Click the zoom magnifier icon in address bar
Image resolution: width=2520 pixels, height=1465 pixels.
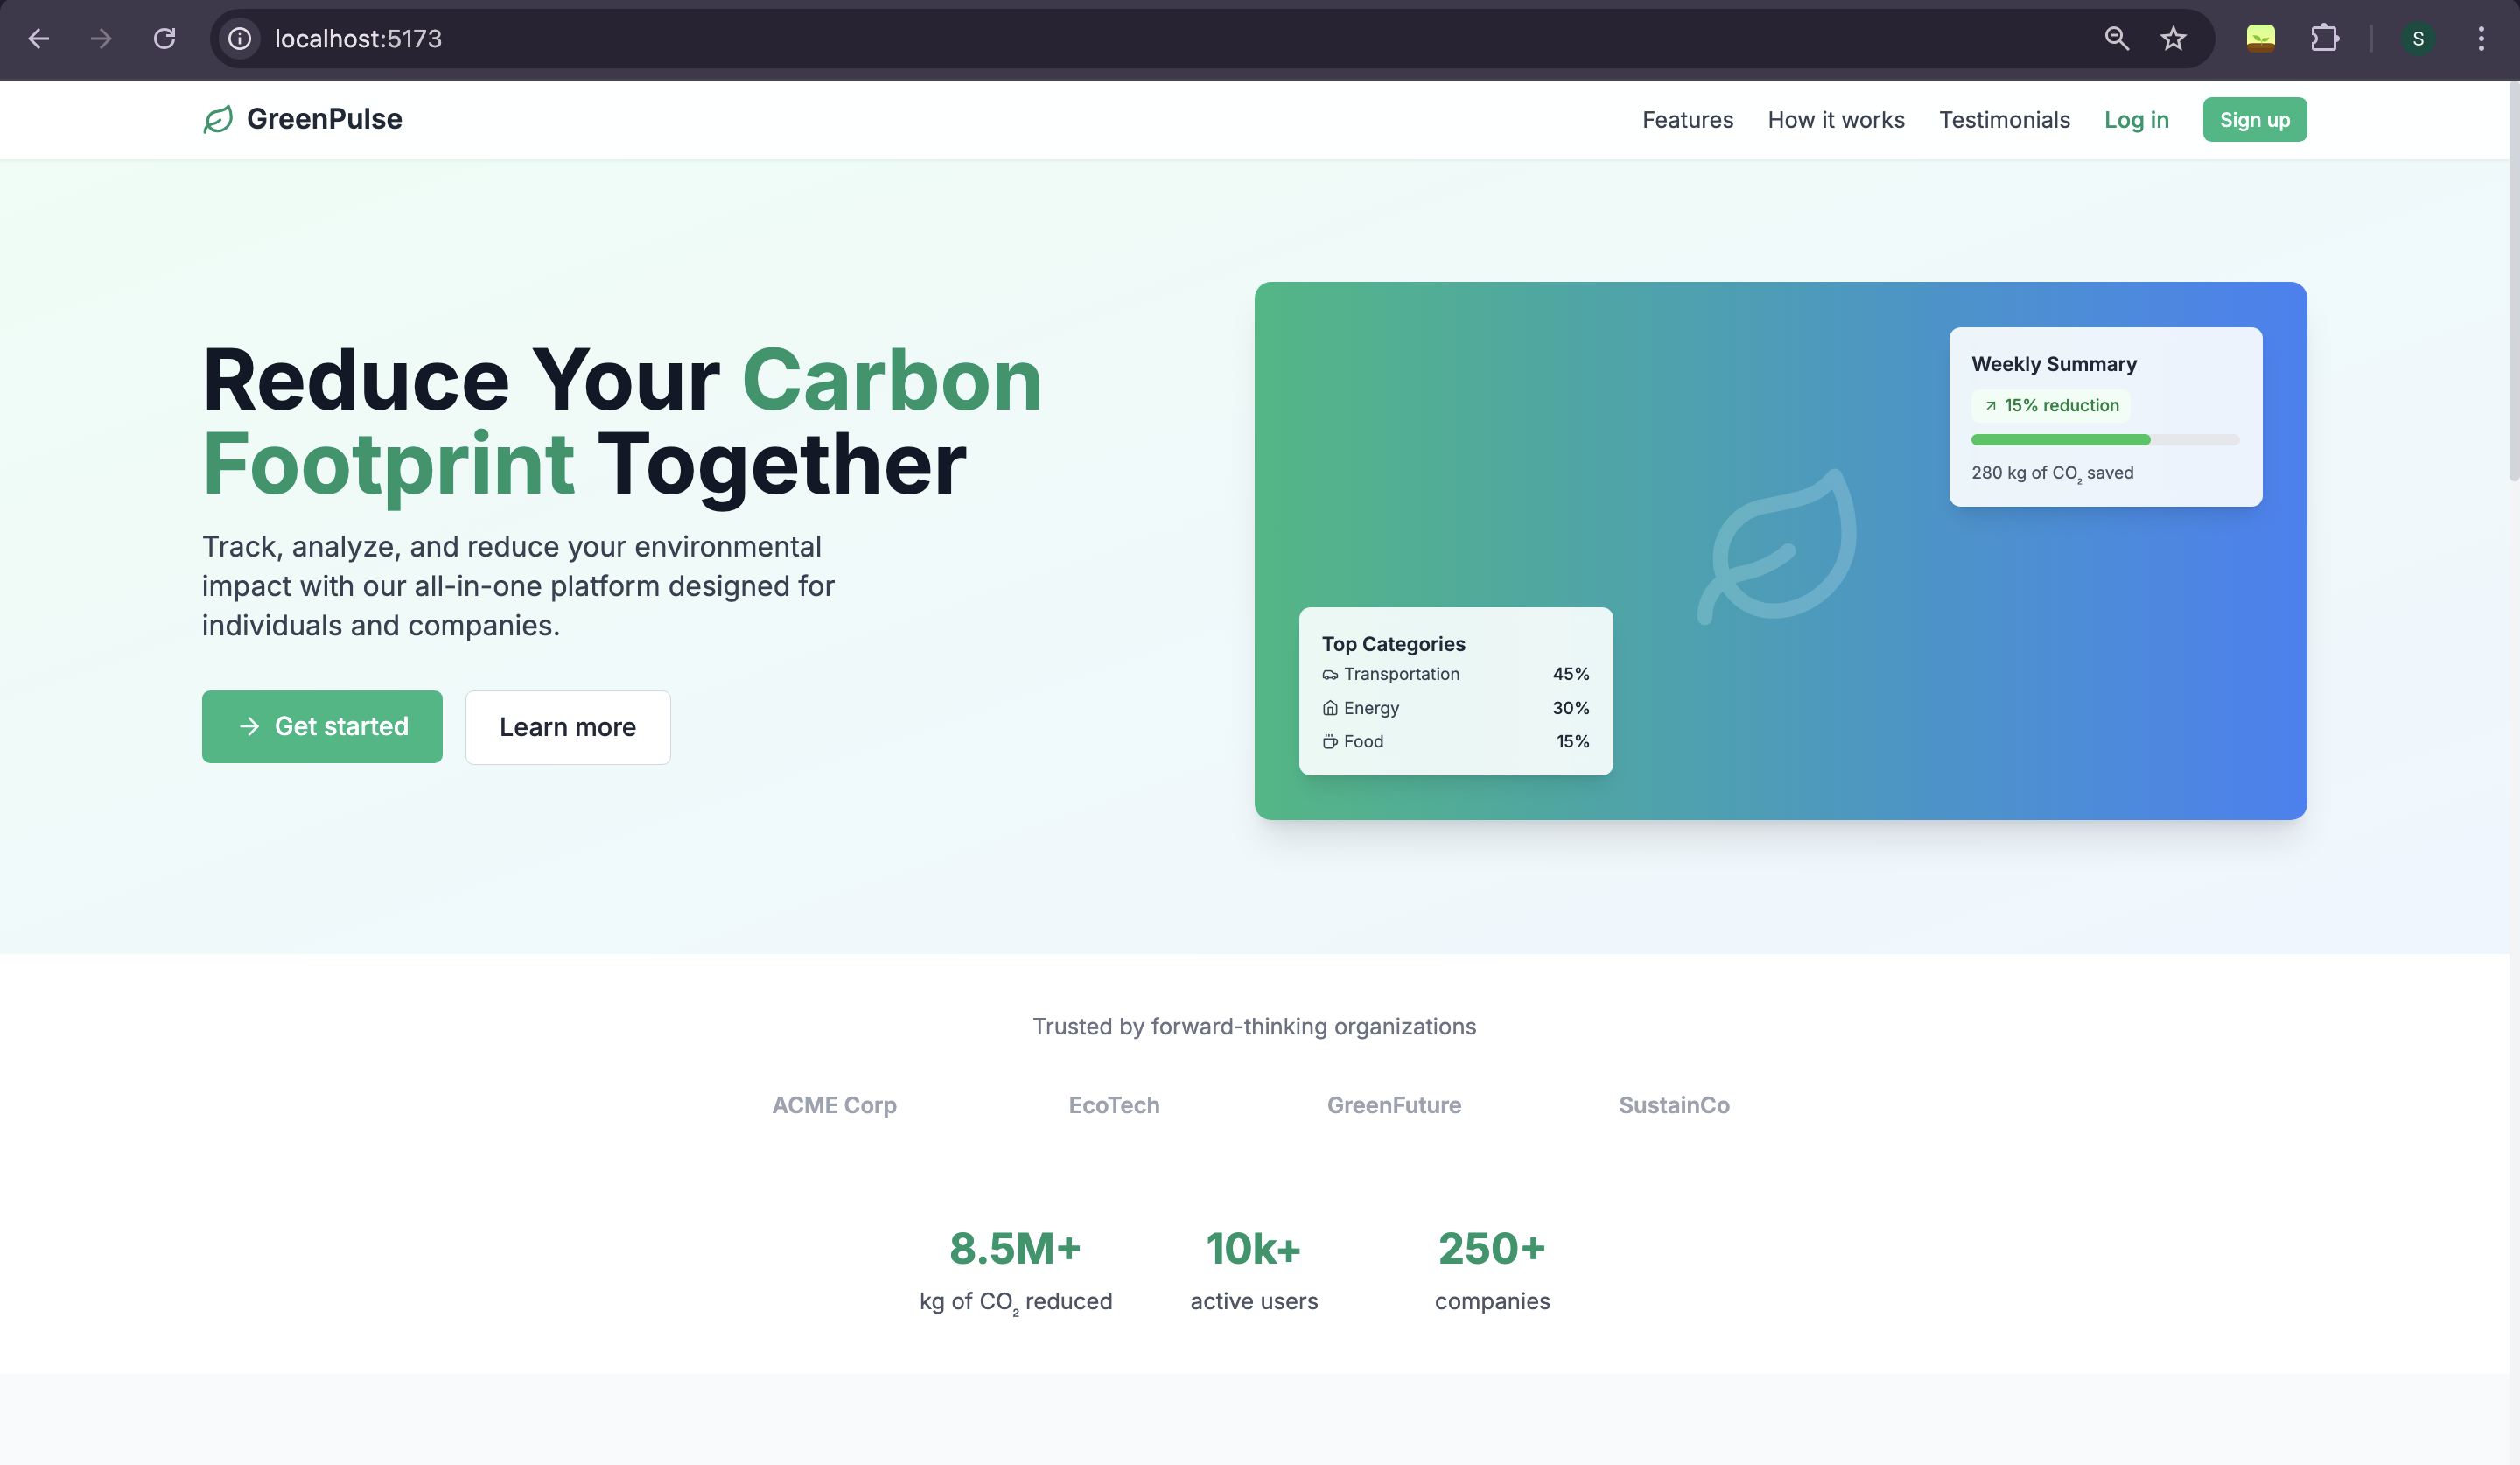pos(2116,38)
